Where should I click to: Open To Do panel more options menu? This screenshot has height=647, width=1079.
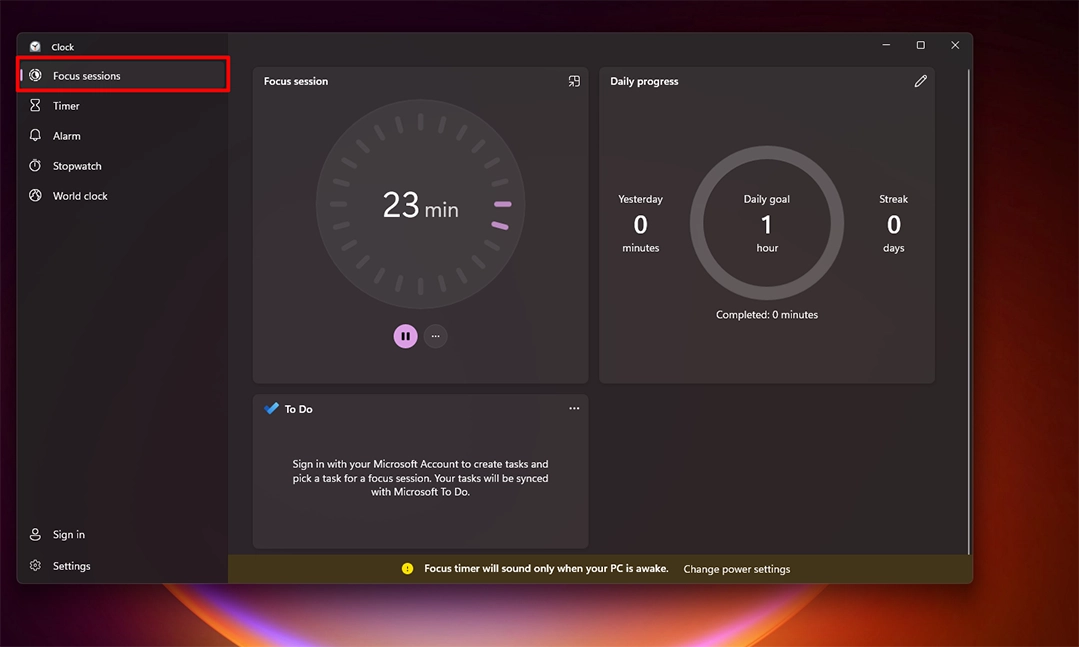(x=574, y=408)
